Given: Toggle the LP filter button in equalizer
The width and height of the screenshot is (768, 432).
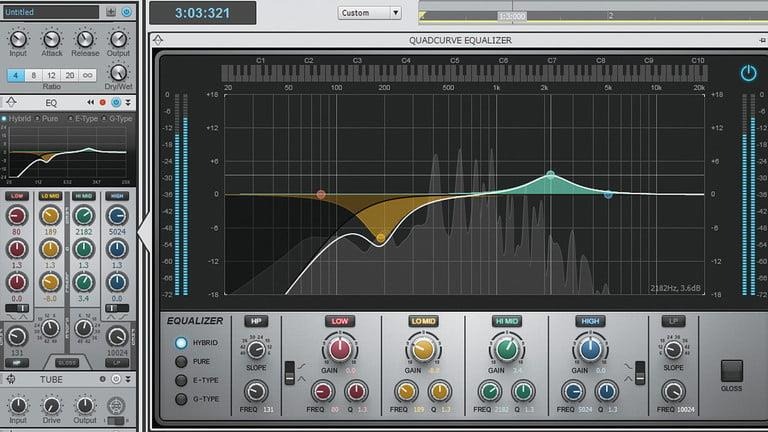Looking at the screenshot, I should (673, 321).
